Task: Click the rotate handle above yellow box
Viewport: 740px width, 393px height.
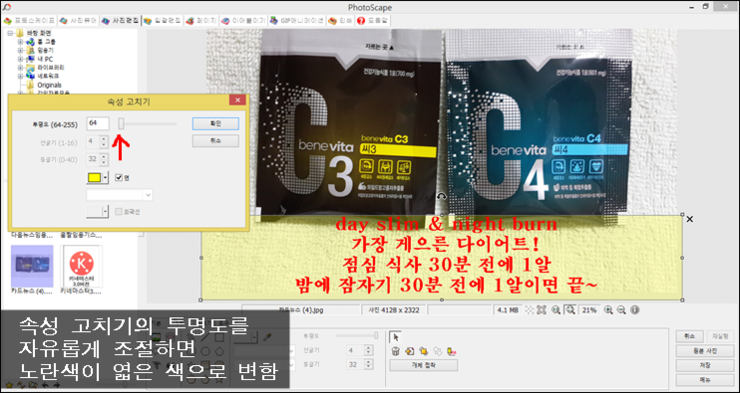Action: tap(441, 197)
